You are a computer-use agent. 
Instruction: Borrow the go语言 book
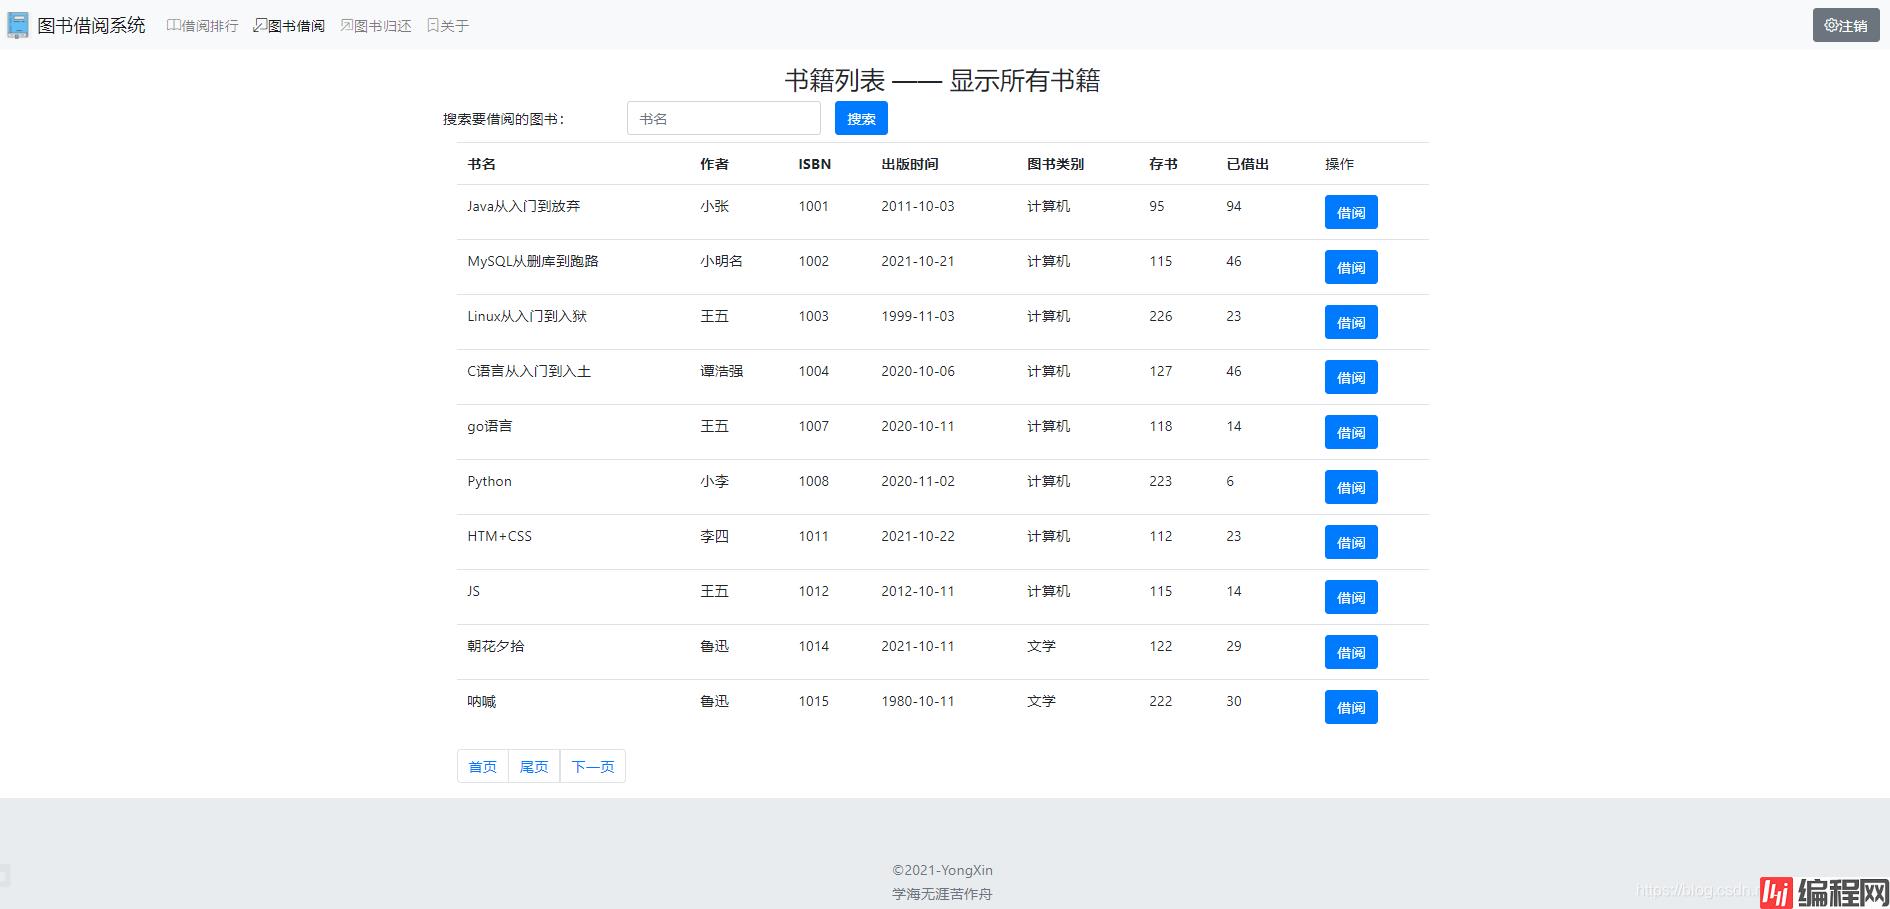click(1351, 432)
